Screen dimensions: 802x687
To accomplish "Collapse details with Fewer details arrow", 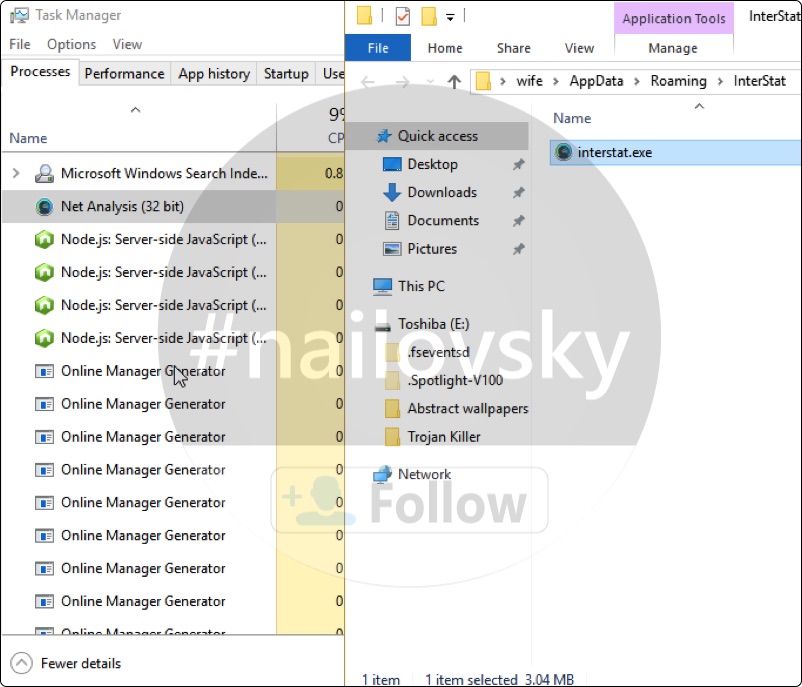I will 21,663.
